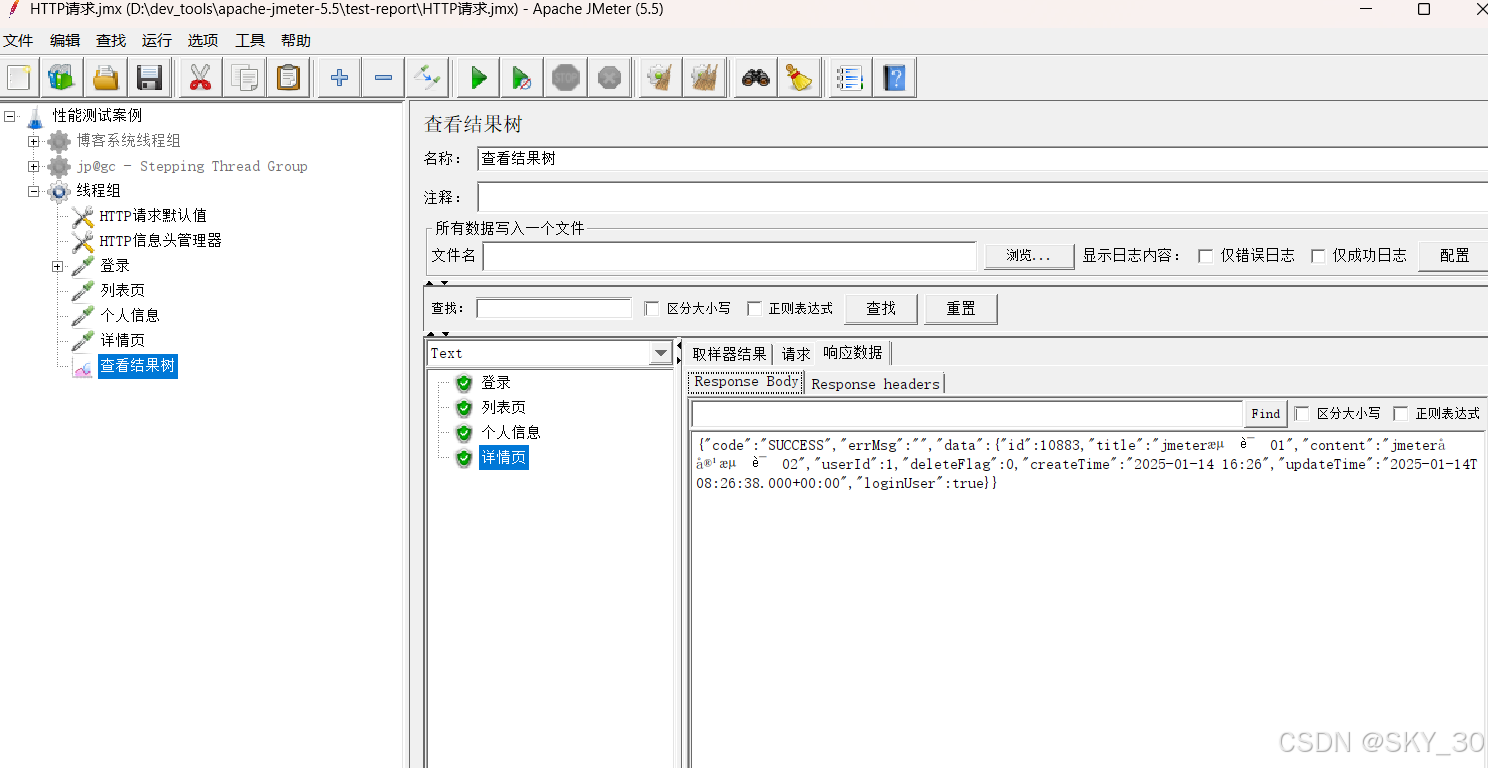Collapse the 性能测试案例 root node
The image size is (1488, 768).
[10, 116]
